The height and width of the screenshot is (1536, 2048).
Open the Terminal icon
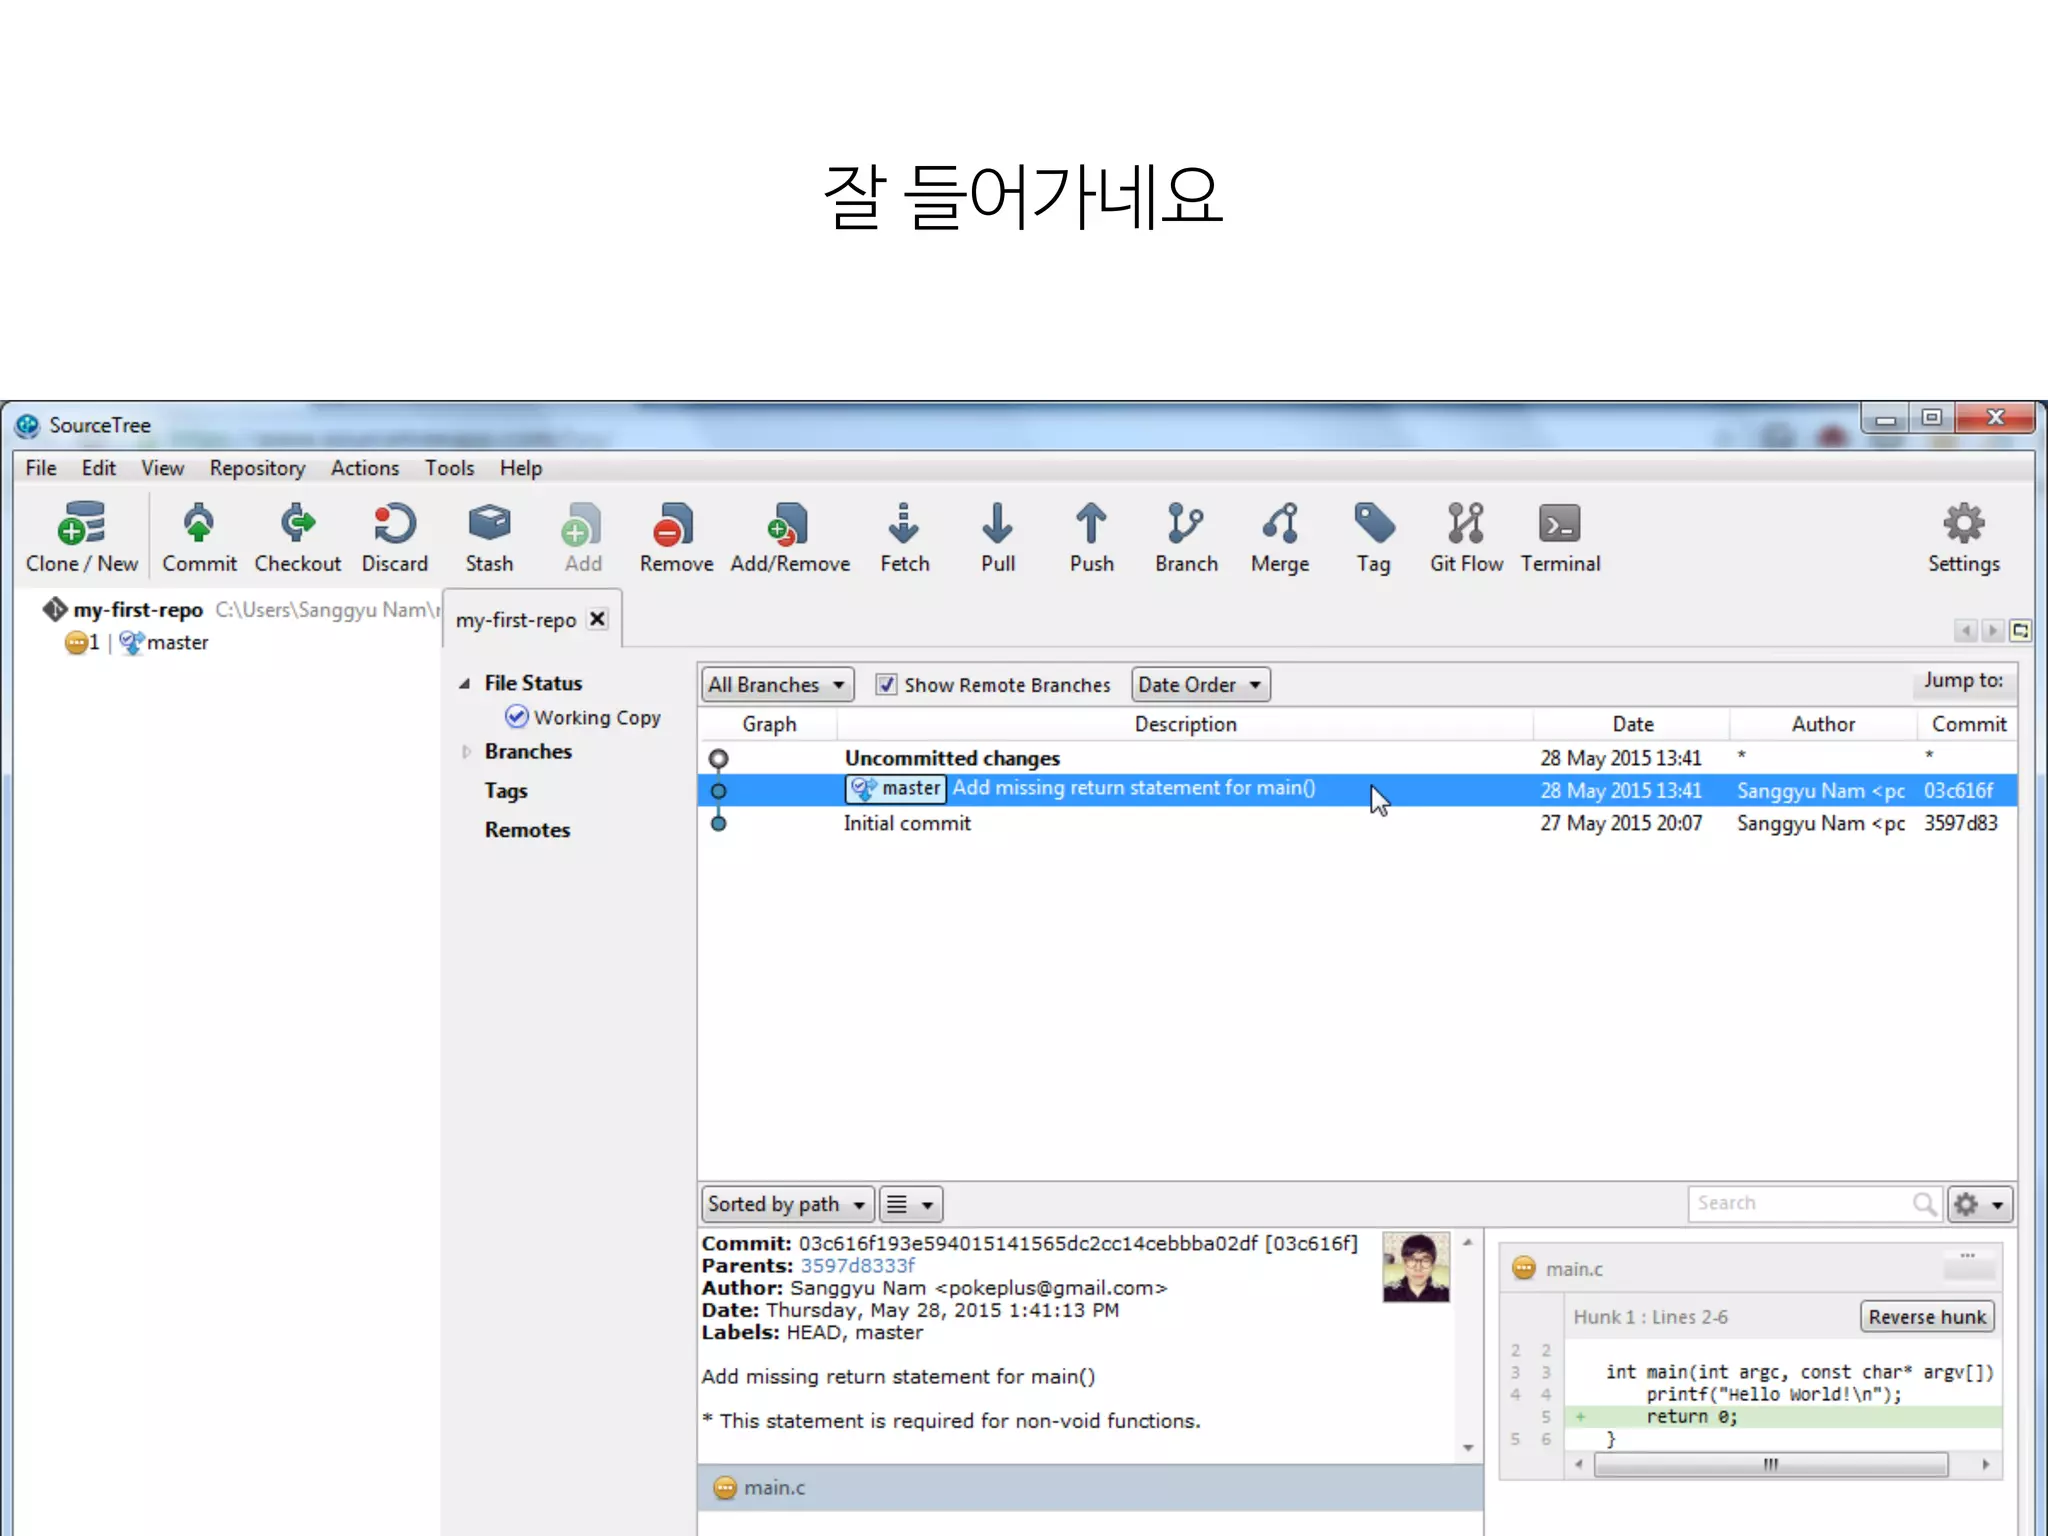[x=1560, y=537]
